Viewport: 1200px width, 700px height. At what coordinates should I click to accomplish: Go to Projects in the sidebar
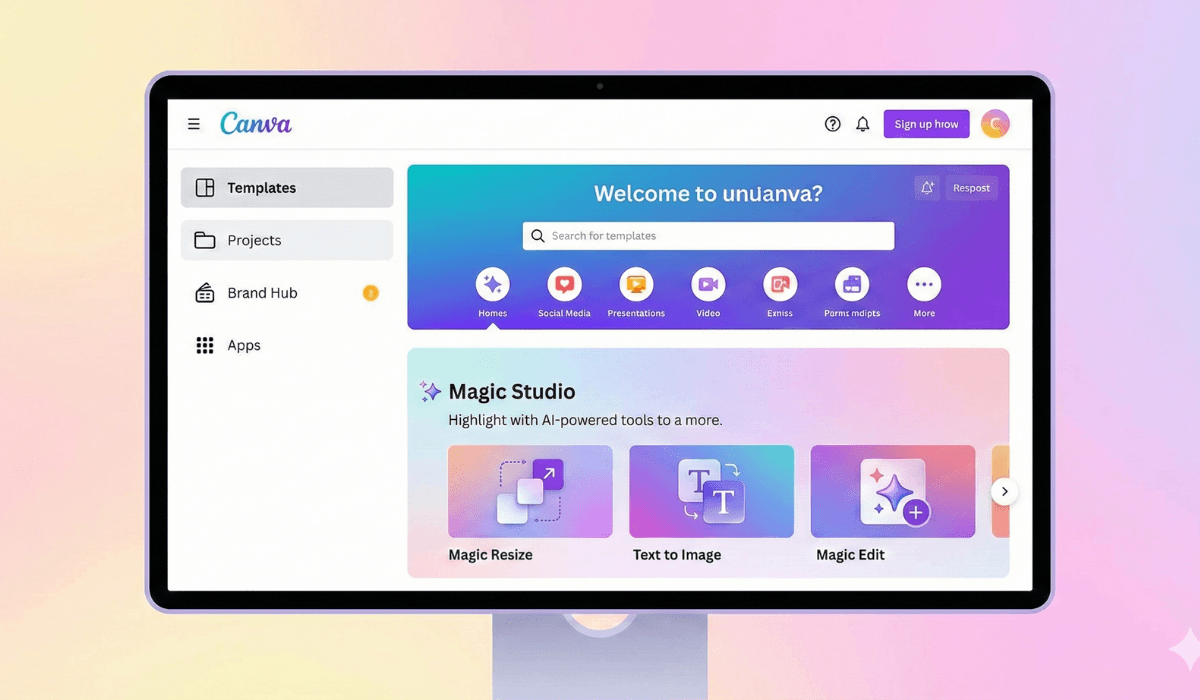click(287, 240)
